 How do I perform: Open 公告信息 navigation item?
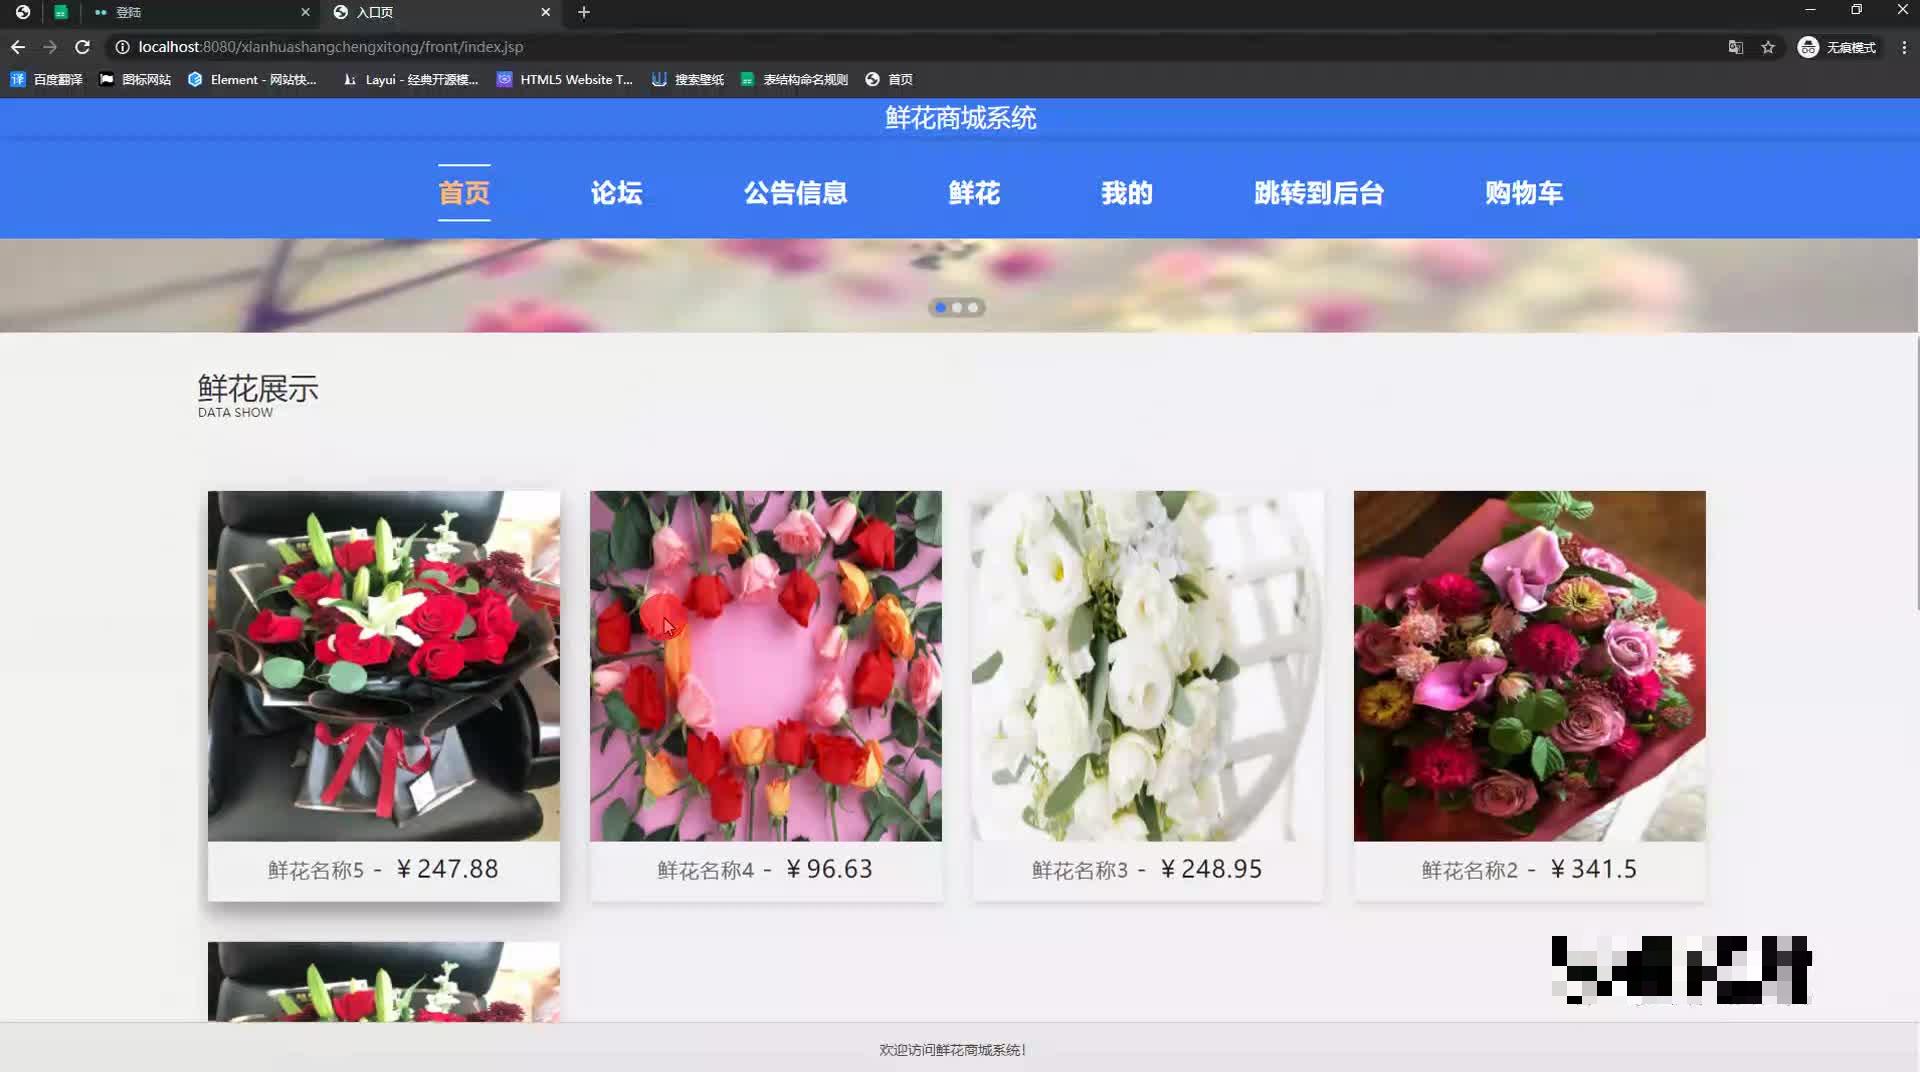(x=795, y=192)
